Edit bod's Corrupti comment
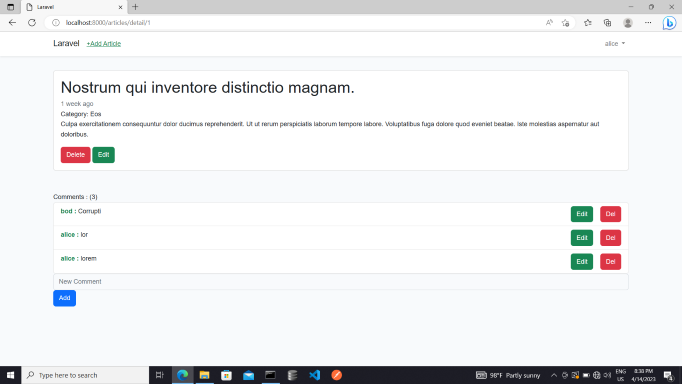 pos(582,214)
